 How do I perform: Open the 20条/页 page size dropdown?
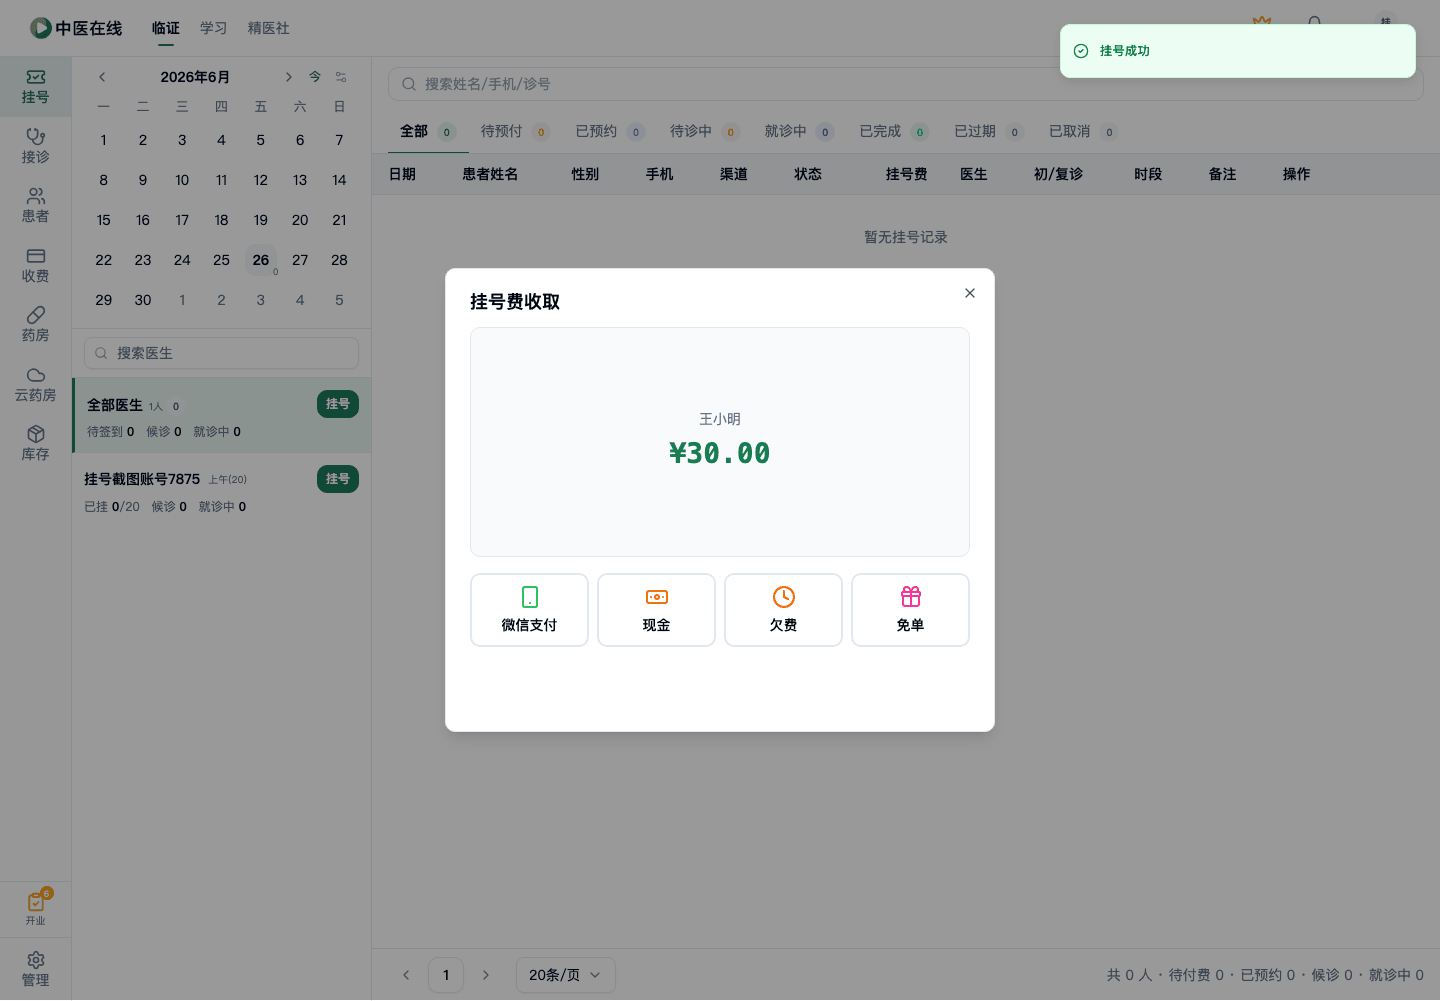click(x=565, y=975)
